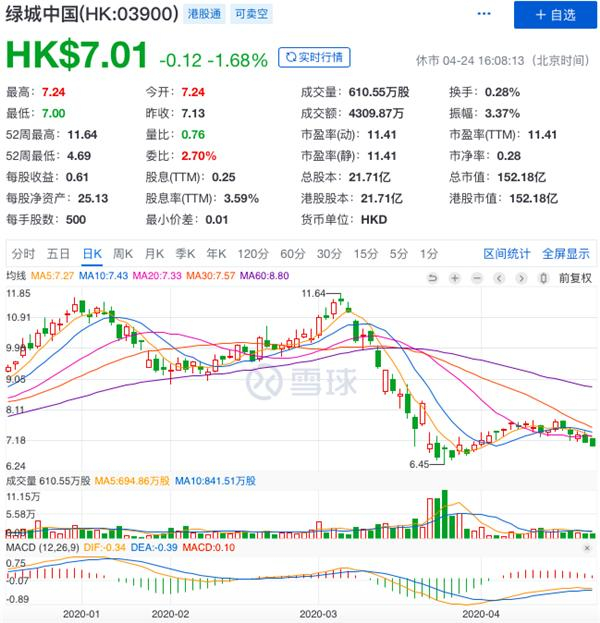600x623 pixels.
Task: Close the MACD indicator panel
Action: [587, 548]
